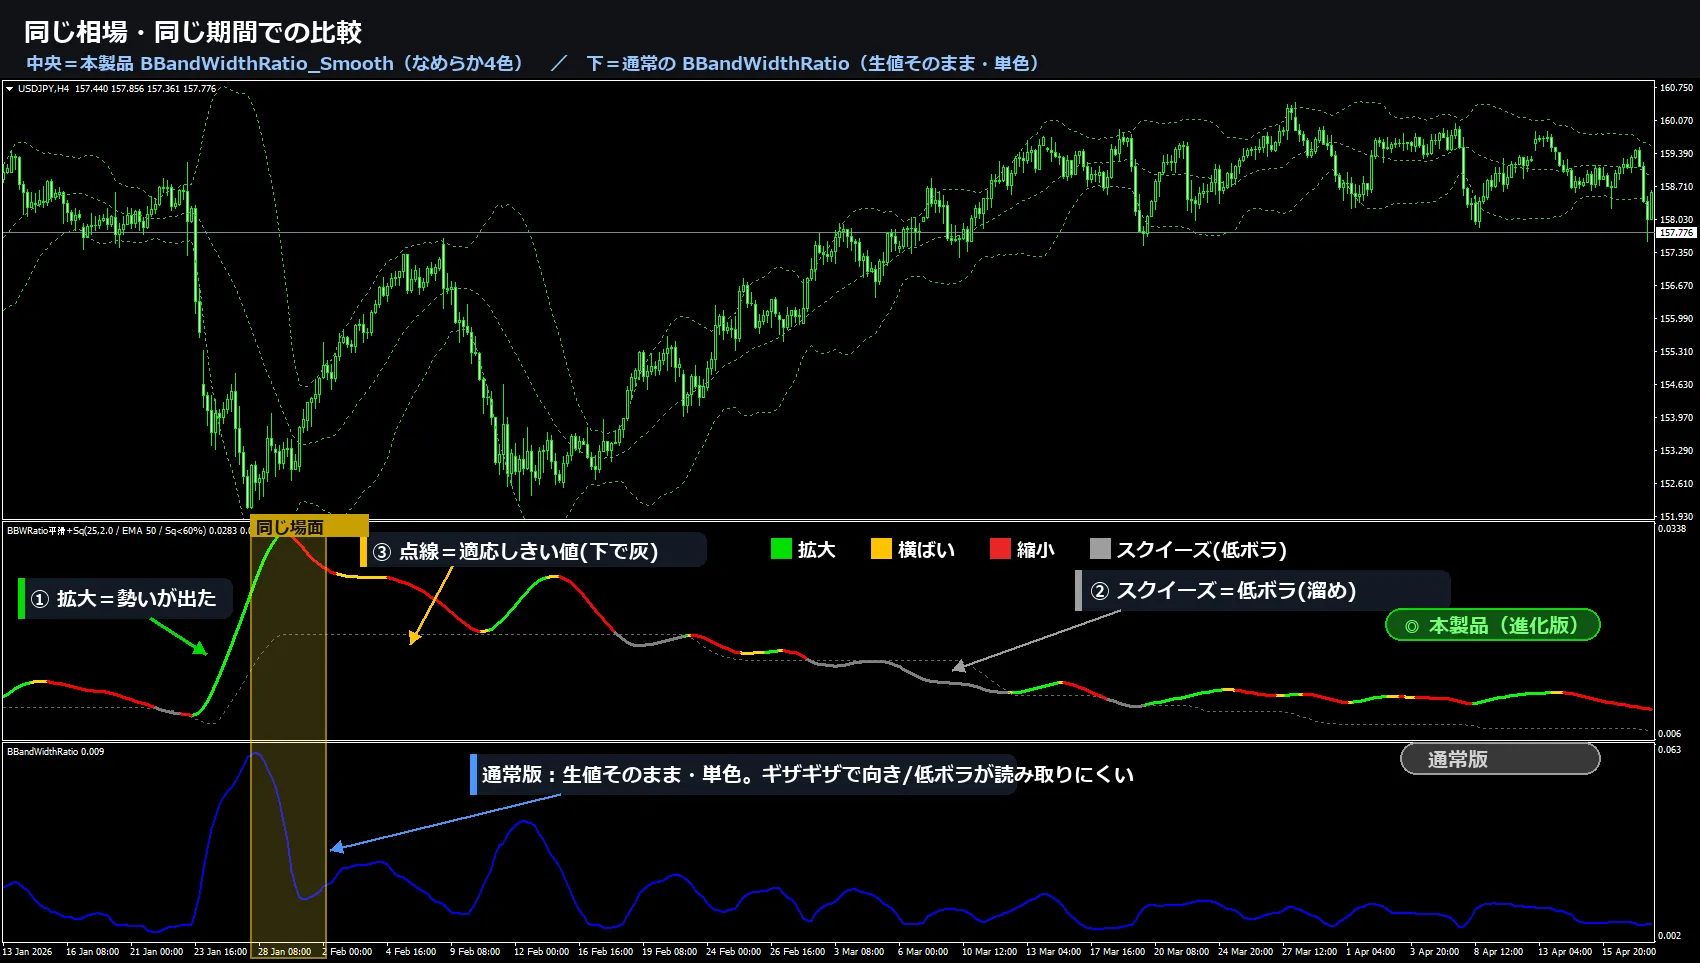Click the 151.930 price axis label

point(1677,517)
